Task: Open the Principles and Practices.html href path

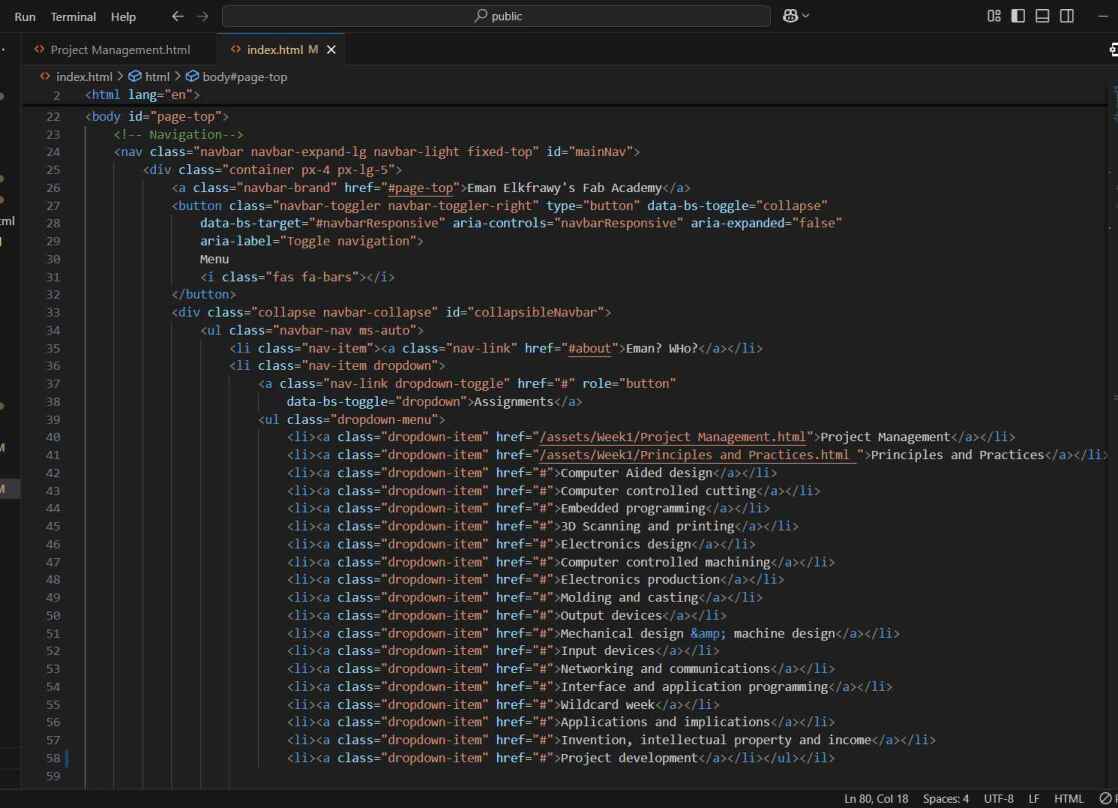Action: coord(697,455)
